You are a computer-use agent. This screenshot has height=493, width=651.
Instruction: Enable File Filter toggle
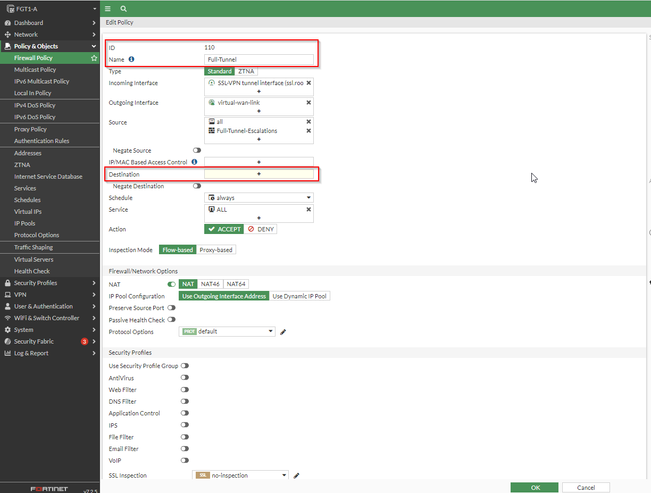tap(185, 437)
